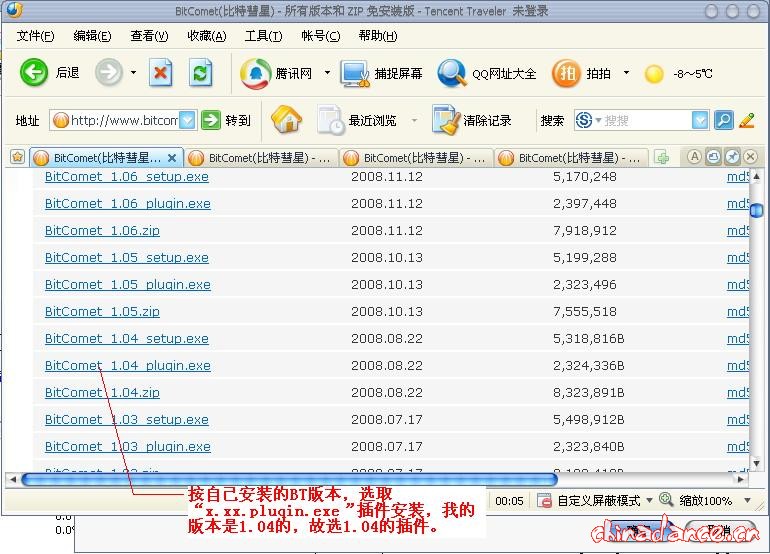Screen dimensions: 770x554
Task: Expand the 自定义屏蔽模式 dropdown
Action: [x=648, y=500]
